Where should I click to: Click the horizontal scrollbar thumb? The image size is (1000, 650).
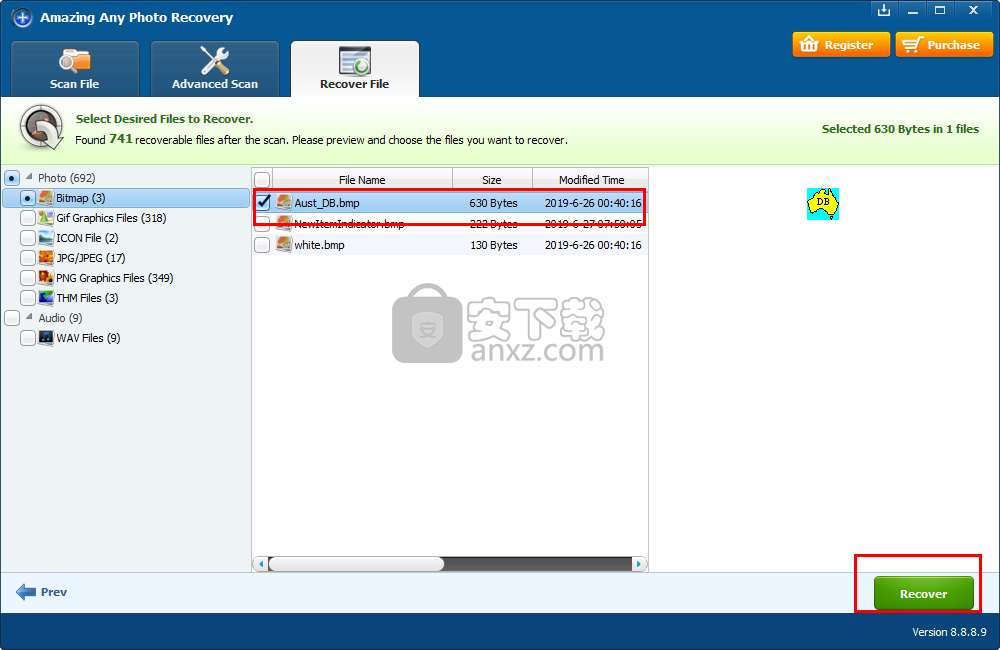click(x=356, y=564)
